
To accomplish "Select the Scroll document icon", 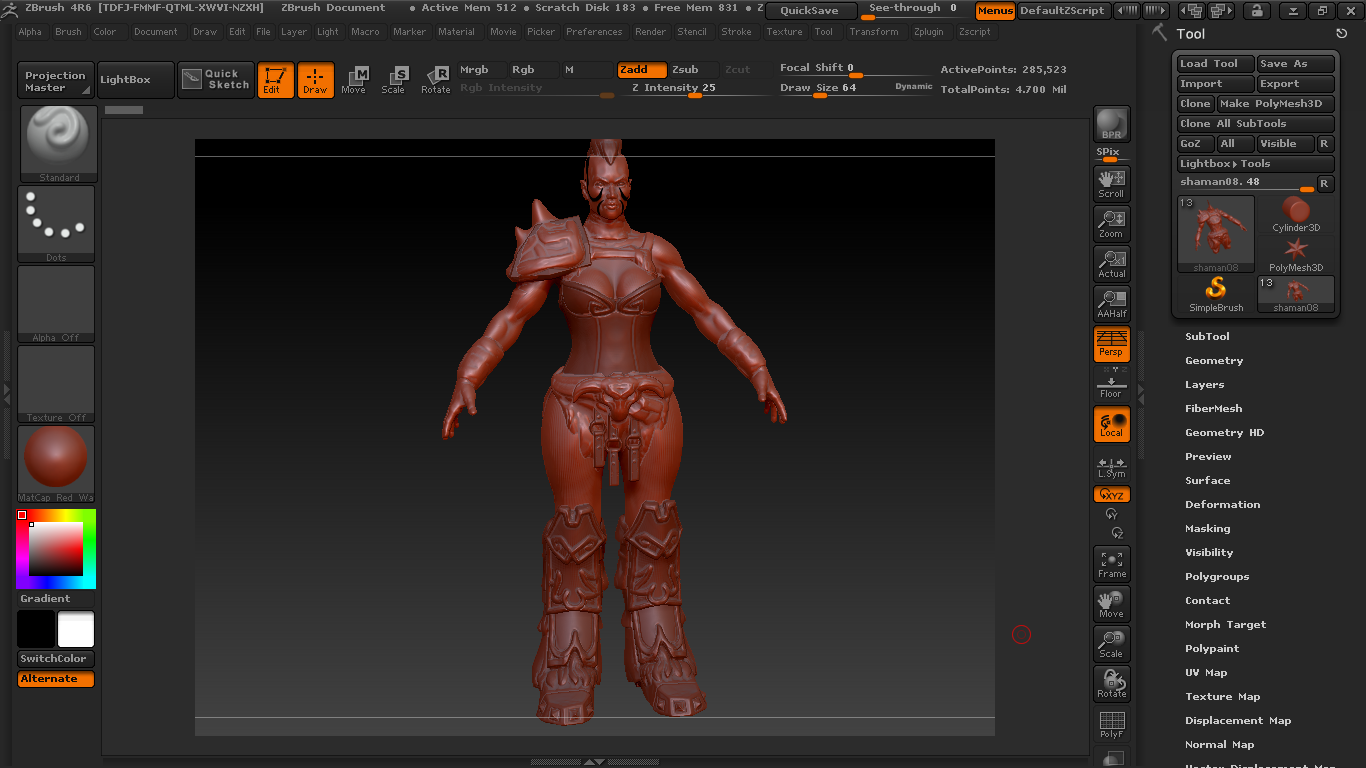I will 1111,183.
